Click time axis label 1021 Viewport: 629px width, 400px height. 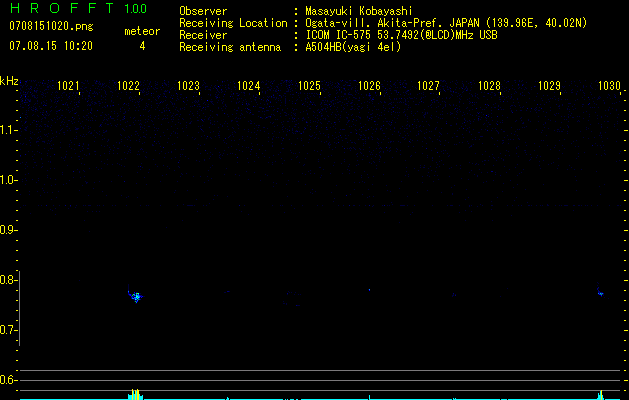(x=68, y=86)
